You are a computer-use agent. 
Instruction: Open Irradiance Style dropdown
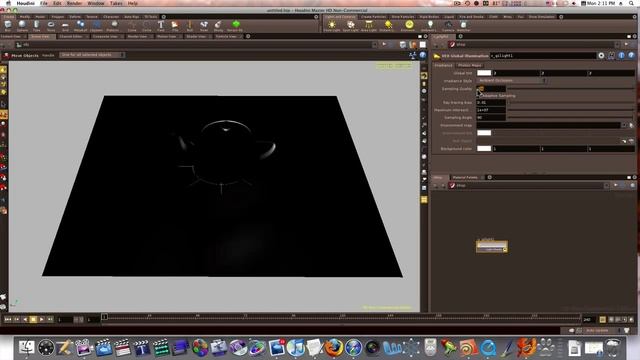pyautogui.click(x=511, y=80)
